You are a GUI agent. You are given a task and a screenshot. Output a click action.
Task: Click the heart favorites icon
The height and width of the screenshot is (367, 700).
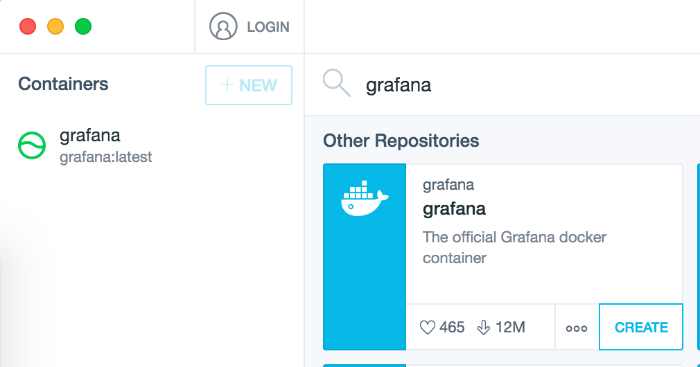pyautogui.click(x=427, y=328)
